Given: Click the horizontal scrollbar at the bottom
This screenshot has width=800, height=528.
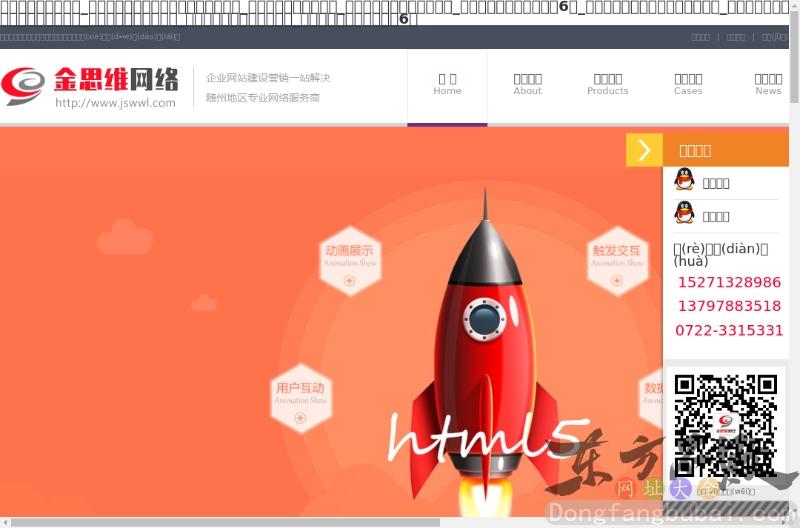Looking at the screenshot, I should 220,522.
